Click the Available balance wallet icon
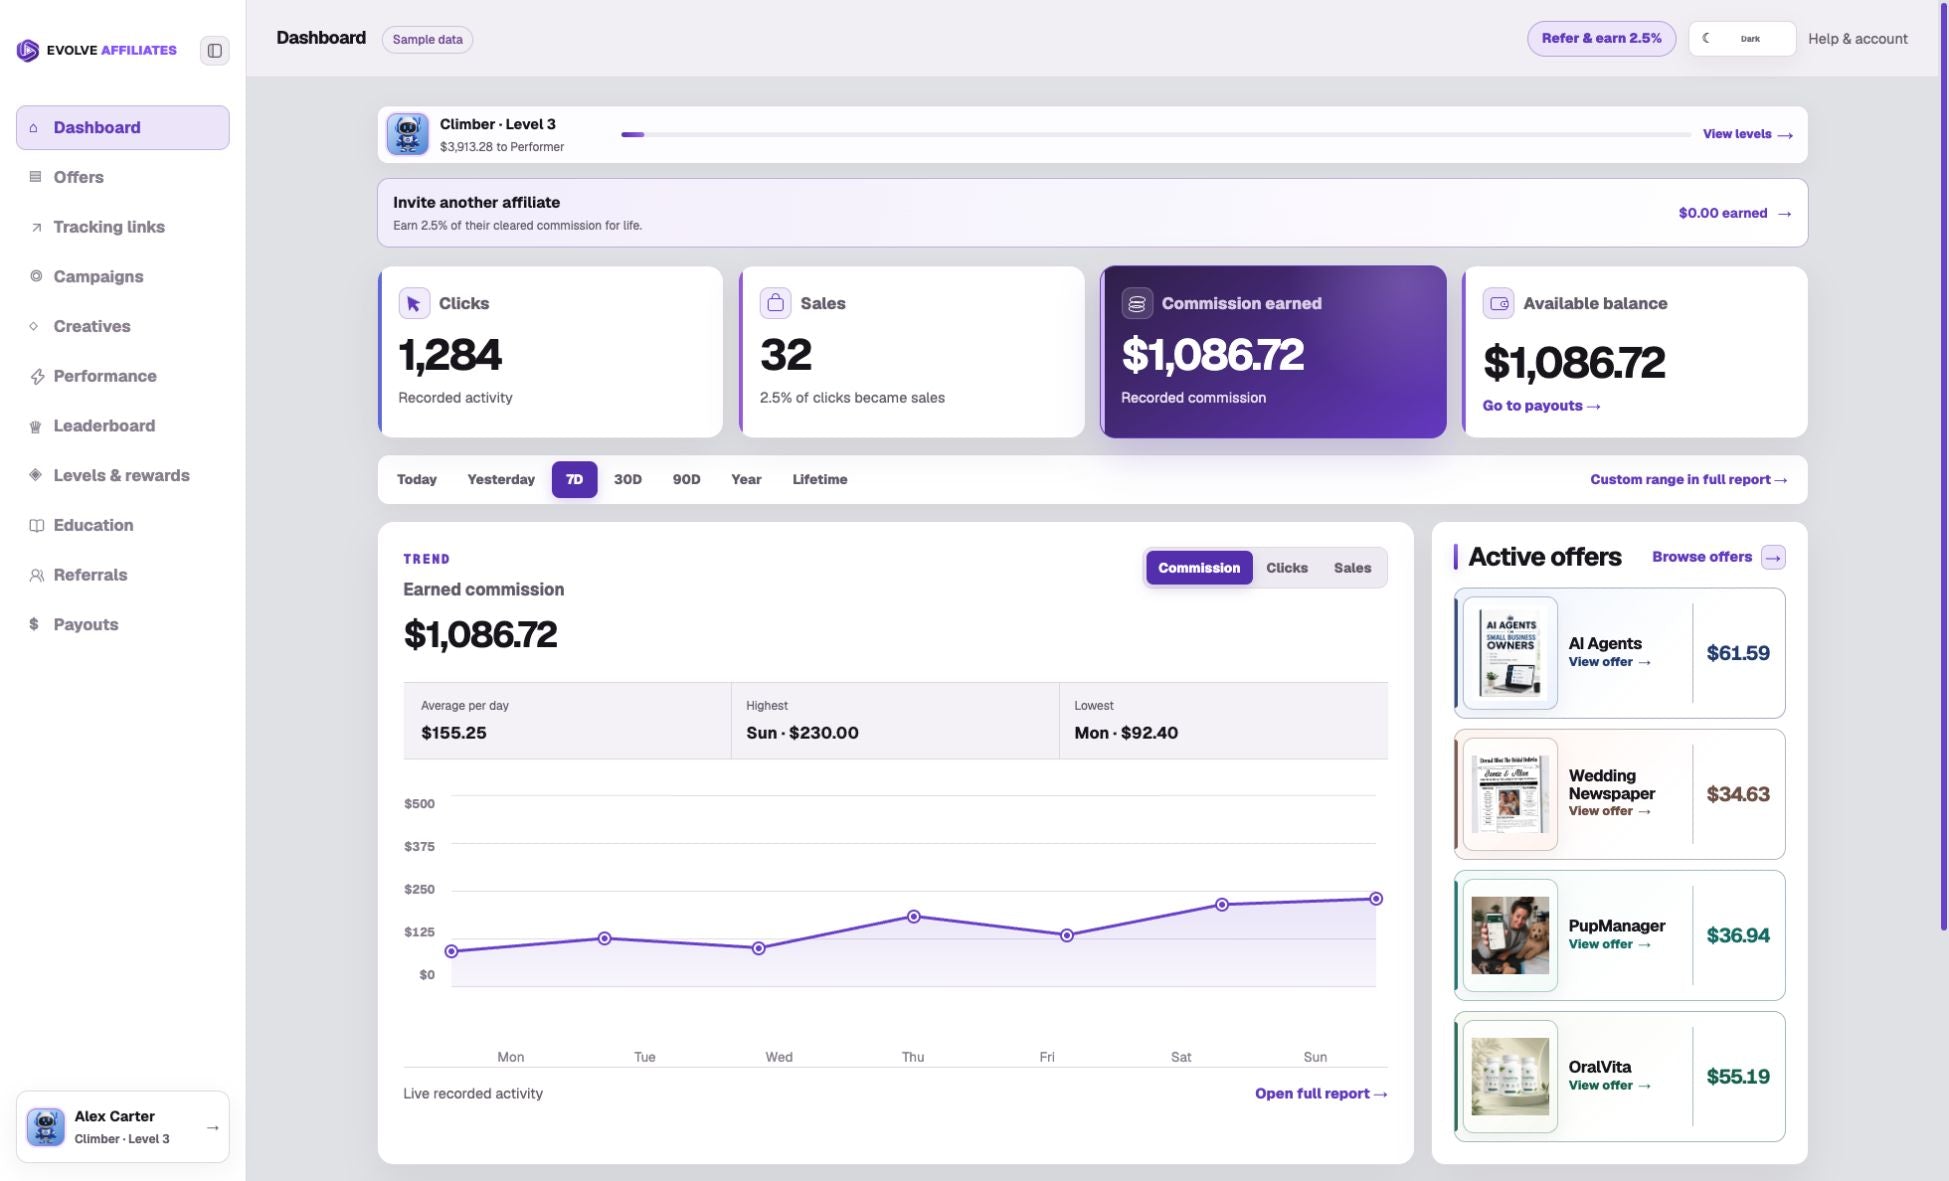Viewport: 1949px width, 1181px height. (x=1498, y=303)
